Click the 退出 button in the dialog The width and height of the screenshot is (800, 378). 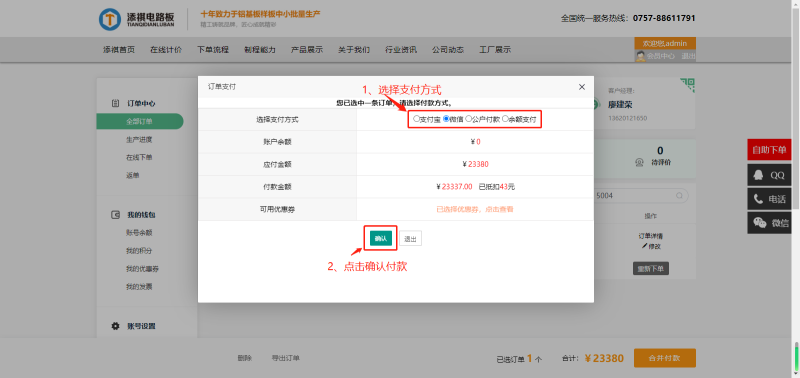click(x=410, y=238)
